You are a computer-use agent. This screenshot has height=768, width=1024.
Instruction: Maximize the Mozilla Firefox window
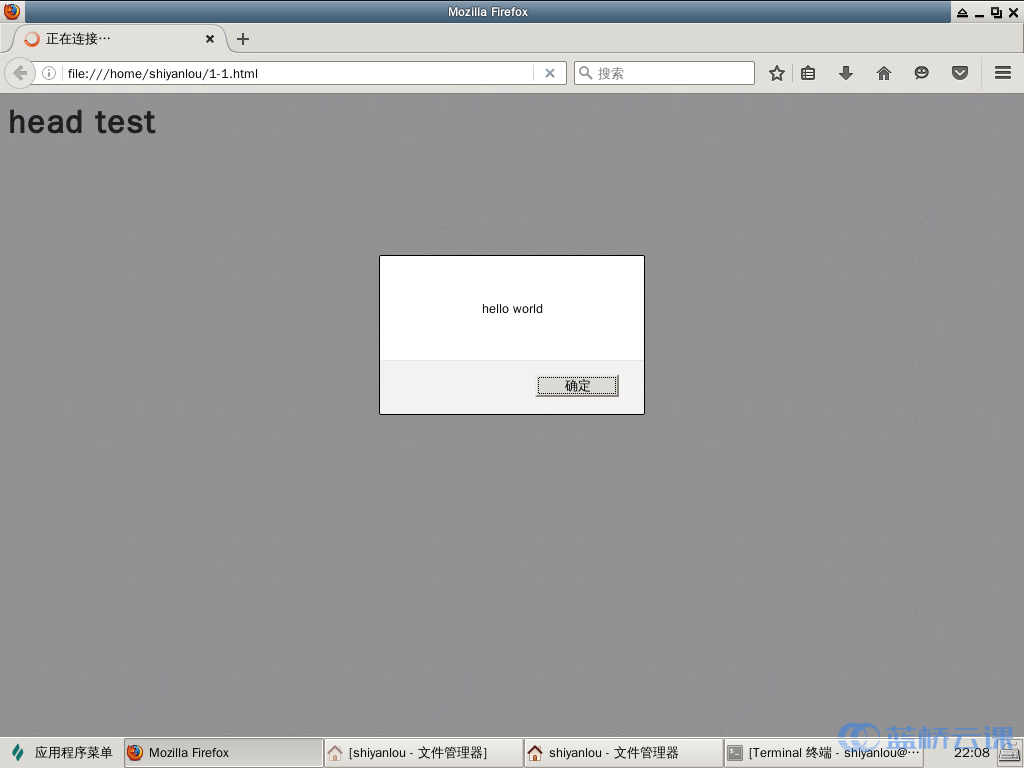pos(996,12)
